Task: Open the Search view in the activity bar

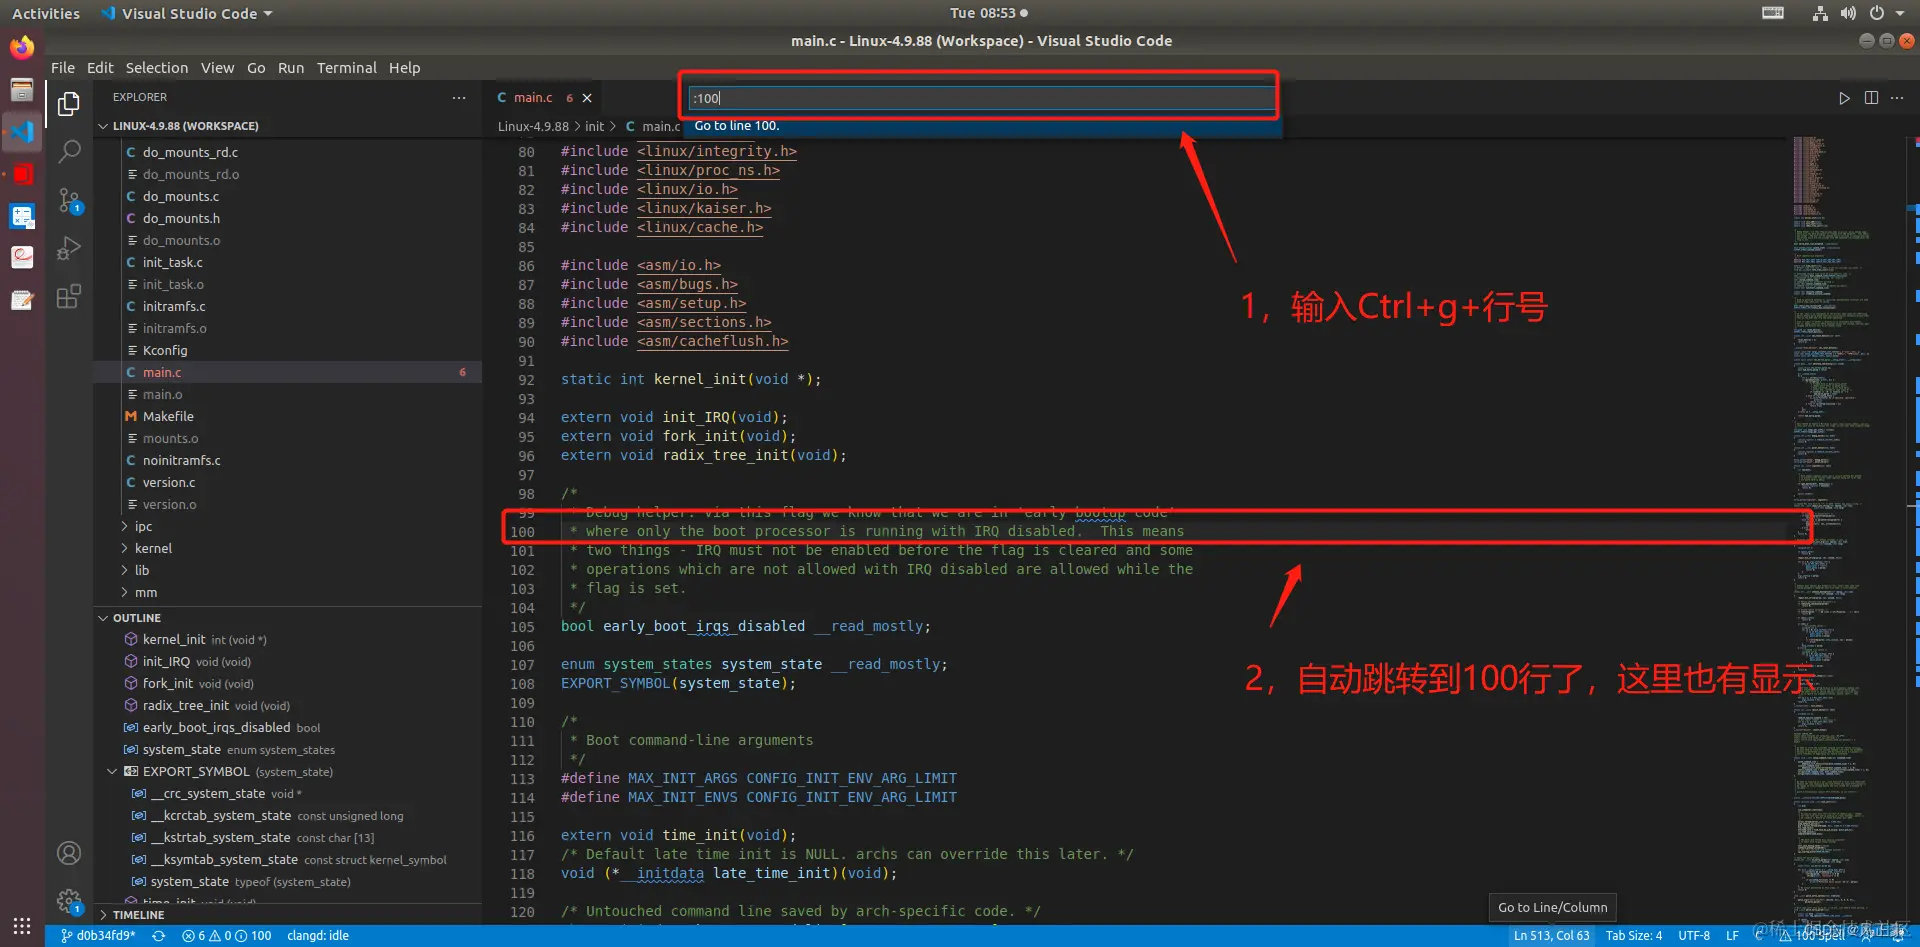Action: coord(69,152)
